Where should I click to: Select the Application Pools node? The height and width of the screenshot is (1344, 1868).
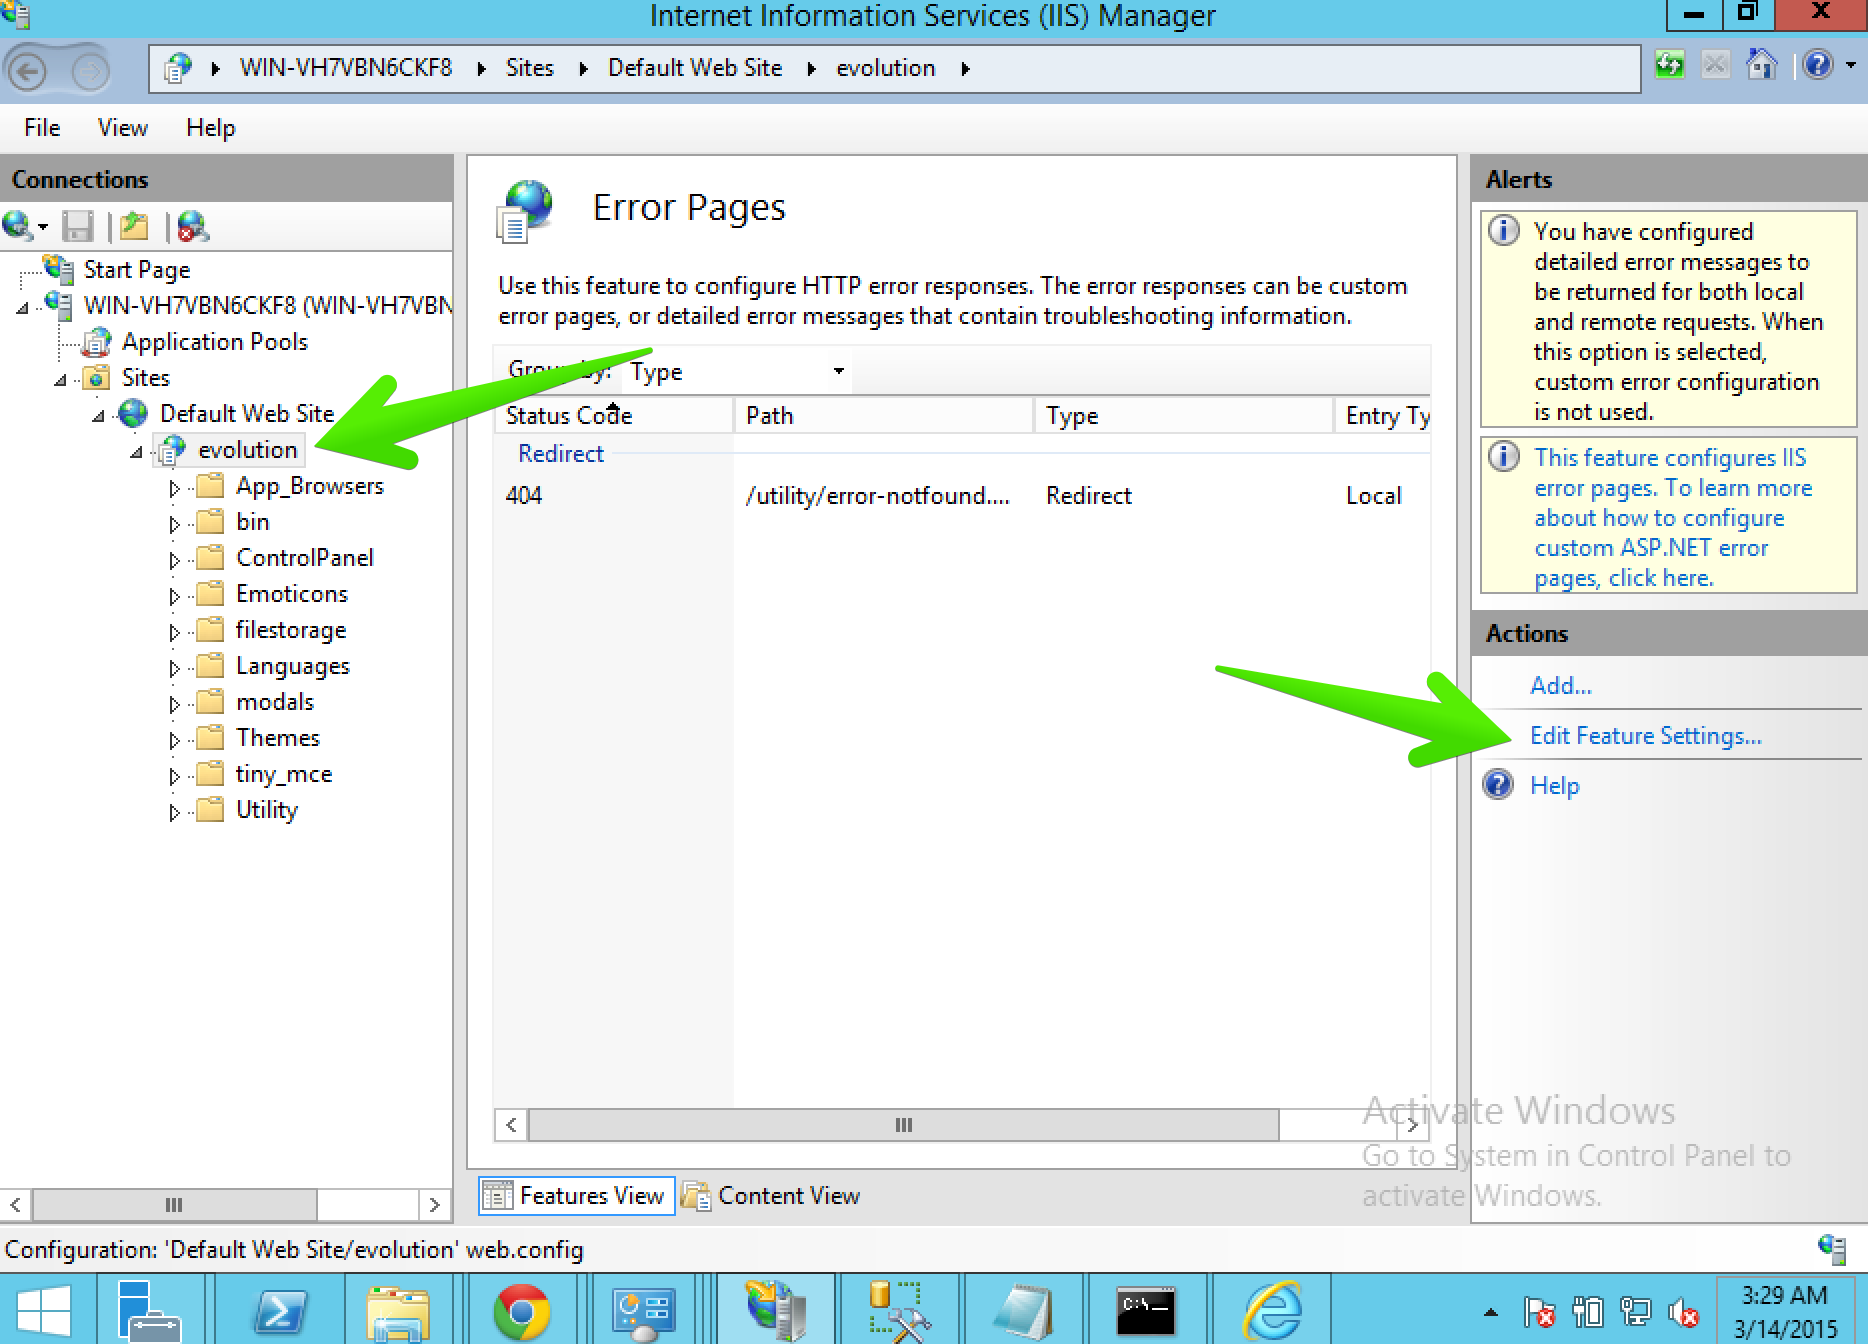[214, 342]
